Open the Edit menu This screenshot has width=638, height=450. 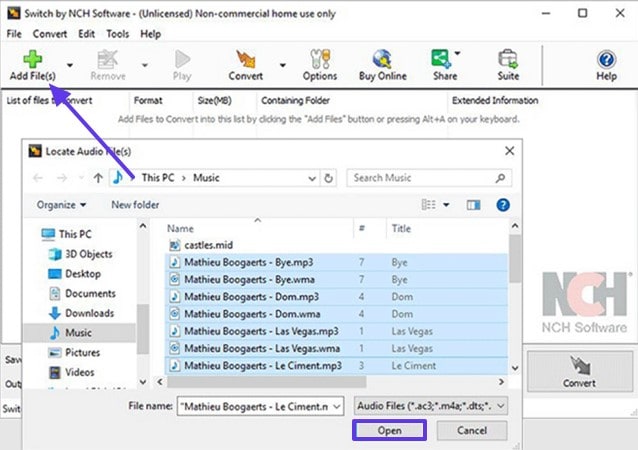click(86, 34)
